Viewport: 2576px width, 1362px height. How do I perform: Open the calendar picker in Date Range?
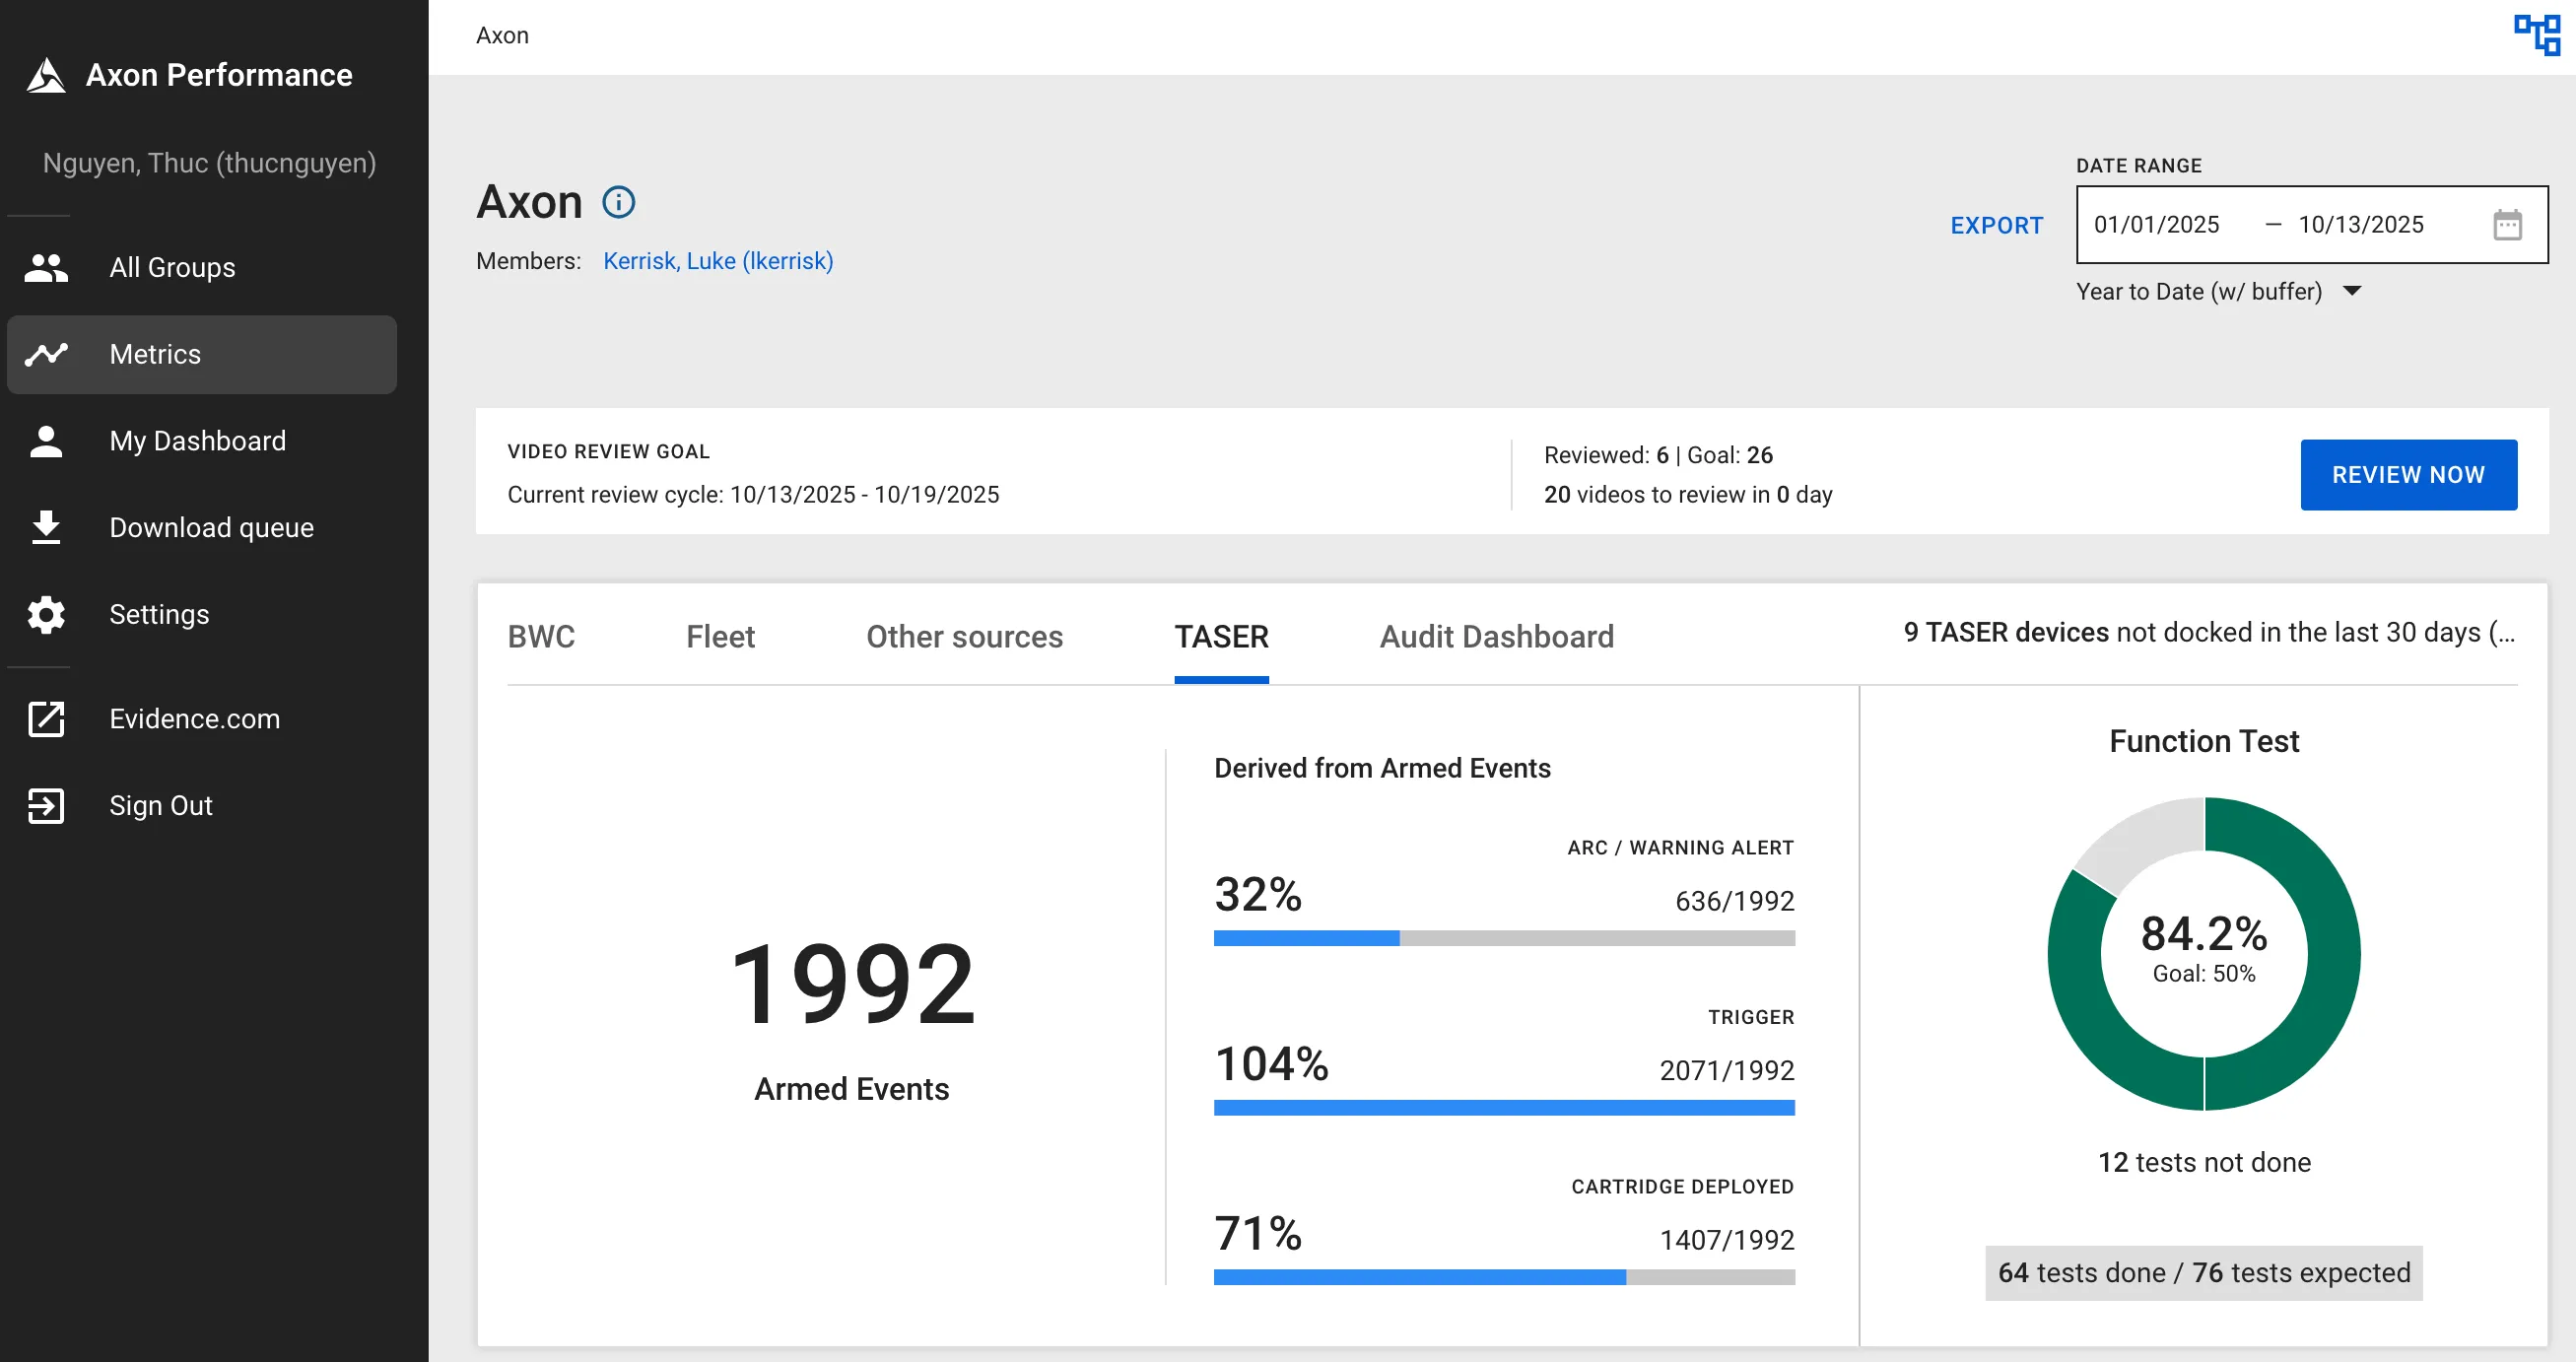[x=2508, y=224]
